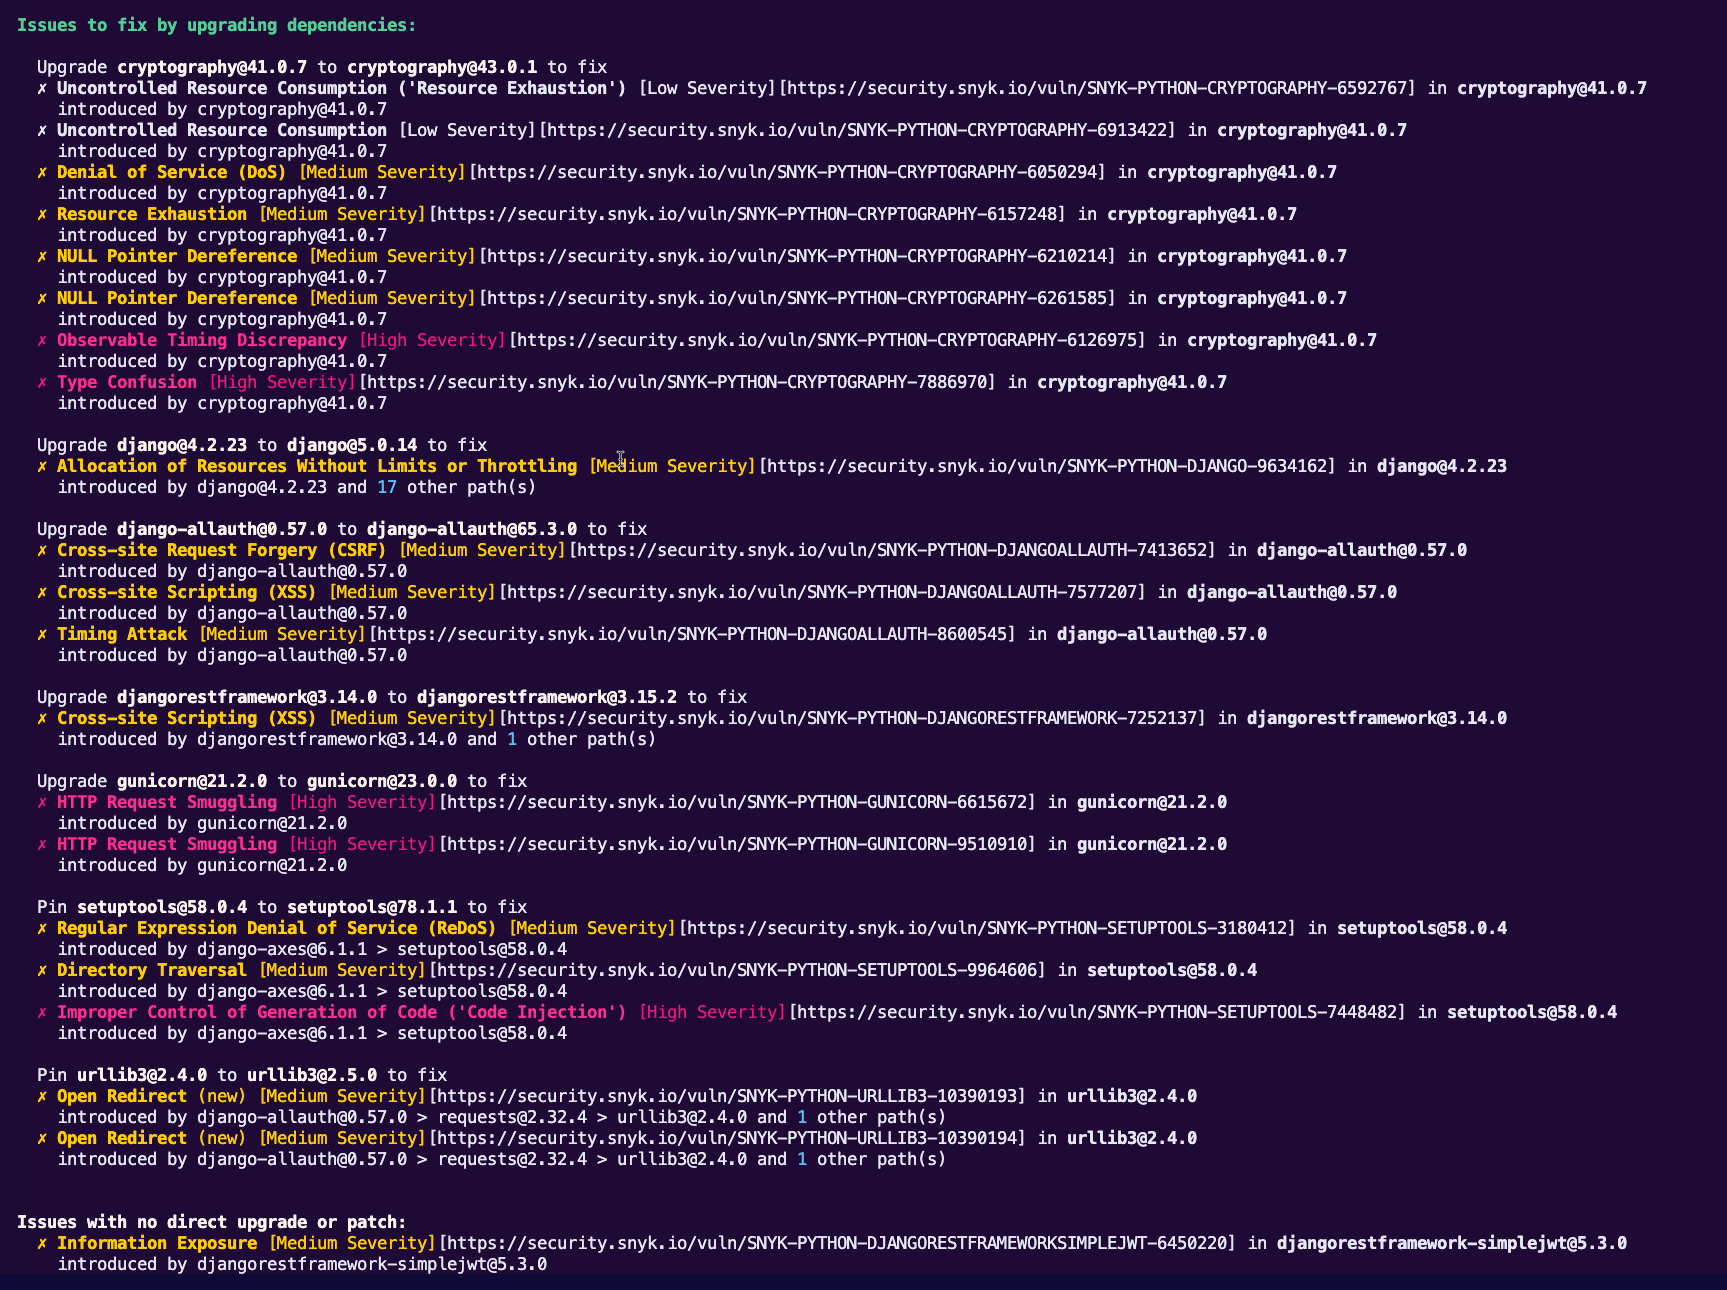This screenshot has height=1290, width=1727.
Task: Click "introduced by django@4.2.23 and 17 other path(s)"
Action: (297, 487)
